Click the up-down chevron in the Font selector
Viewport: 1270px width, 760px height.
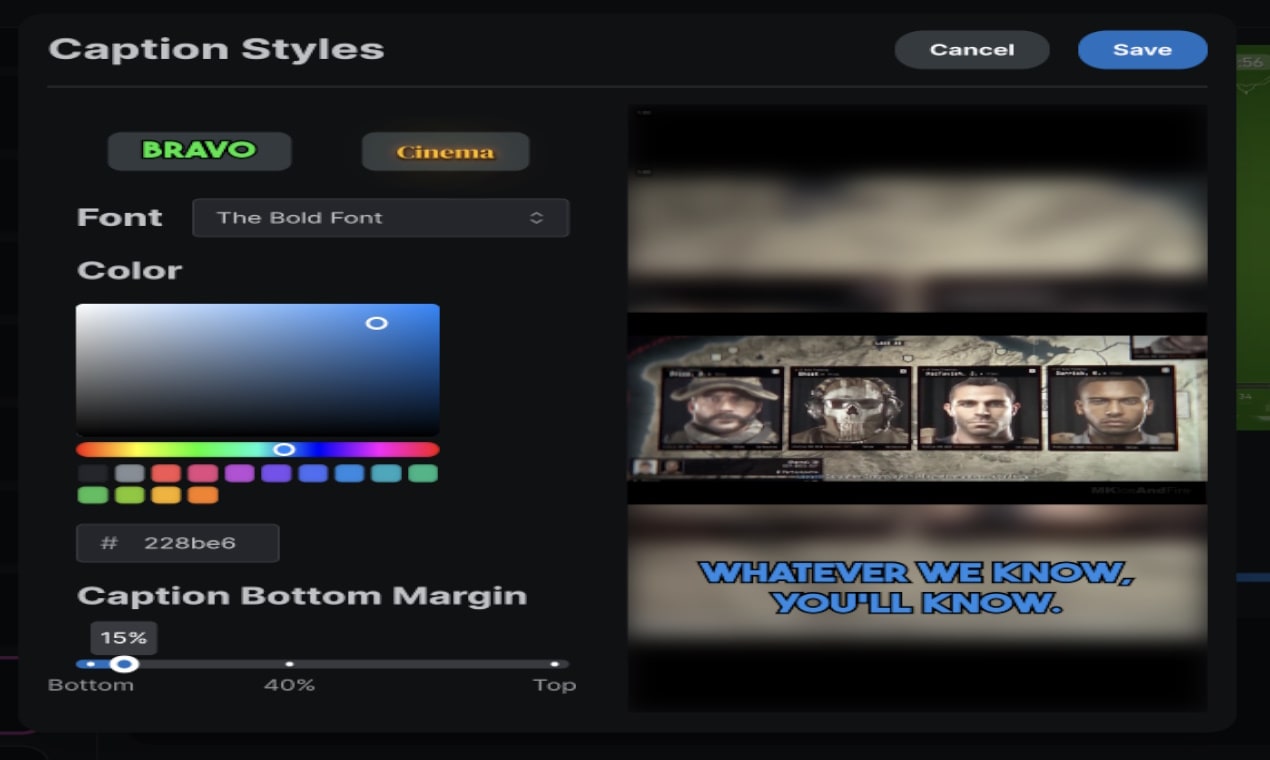(537, 218)
